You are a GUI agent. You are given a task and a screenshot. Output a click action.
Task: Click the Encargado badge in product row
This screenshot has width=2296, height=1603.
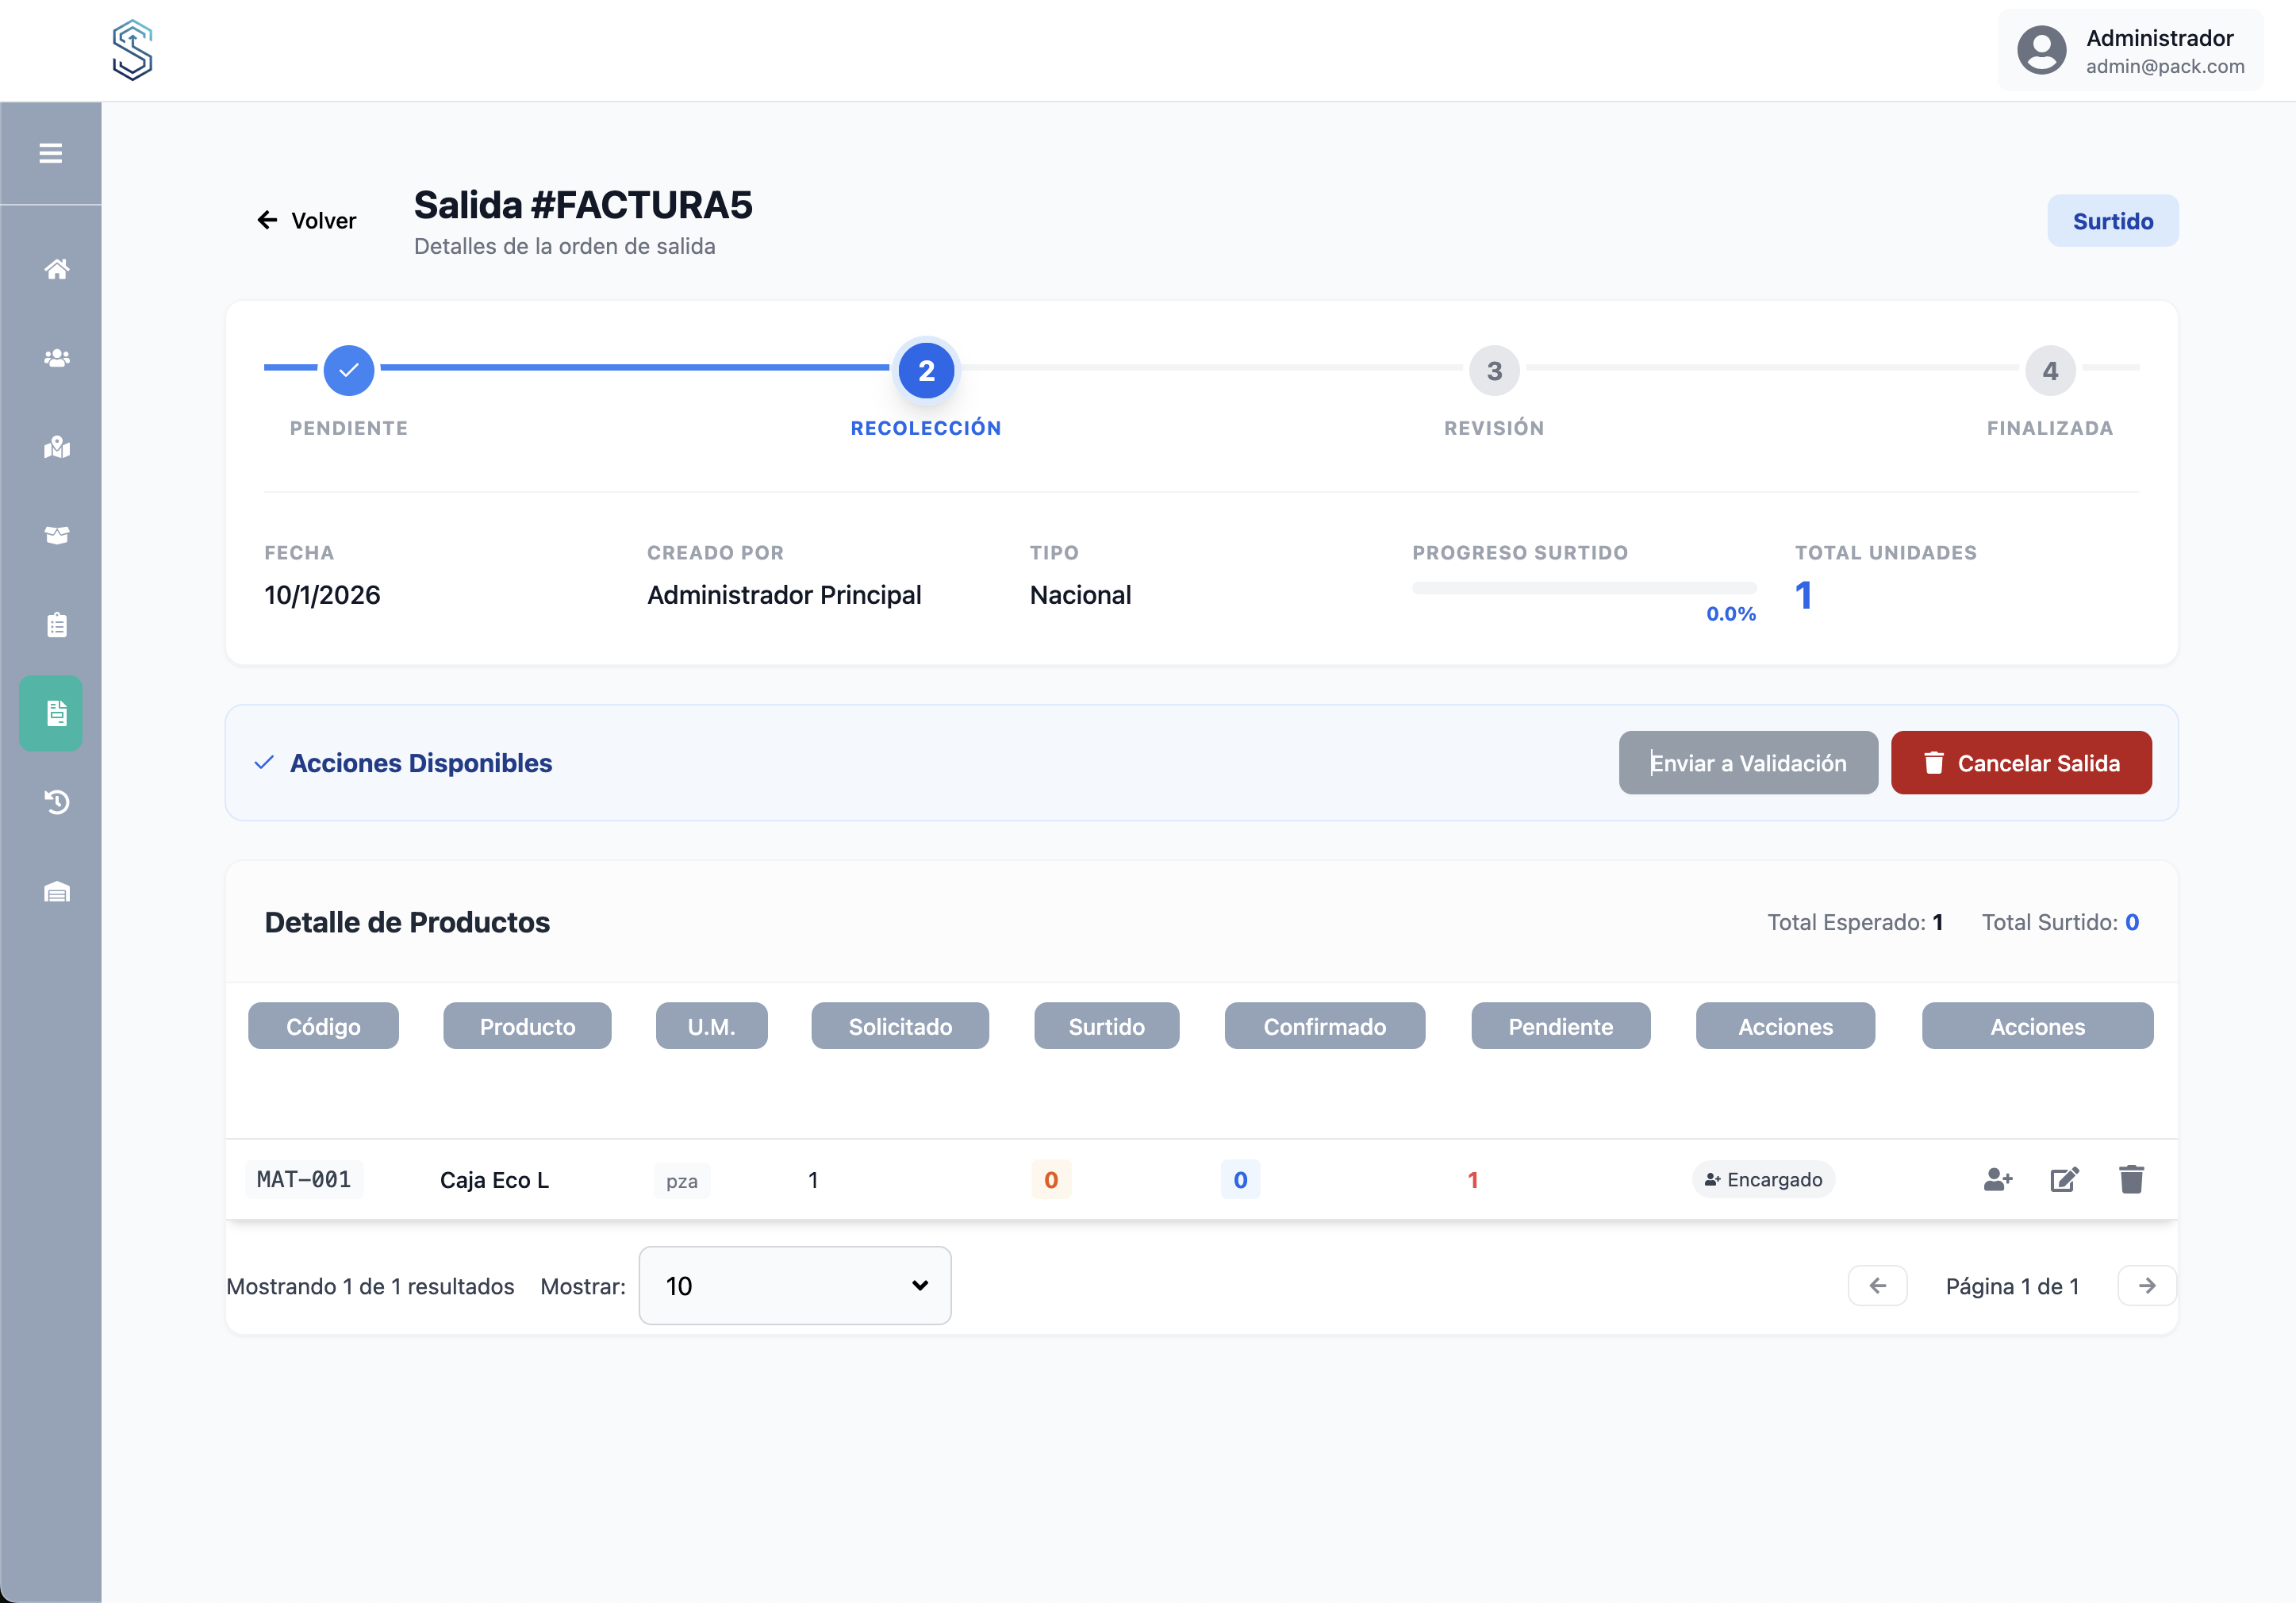click(1763, 1180)
